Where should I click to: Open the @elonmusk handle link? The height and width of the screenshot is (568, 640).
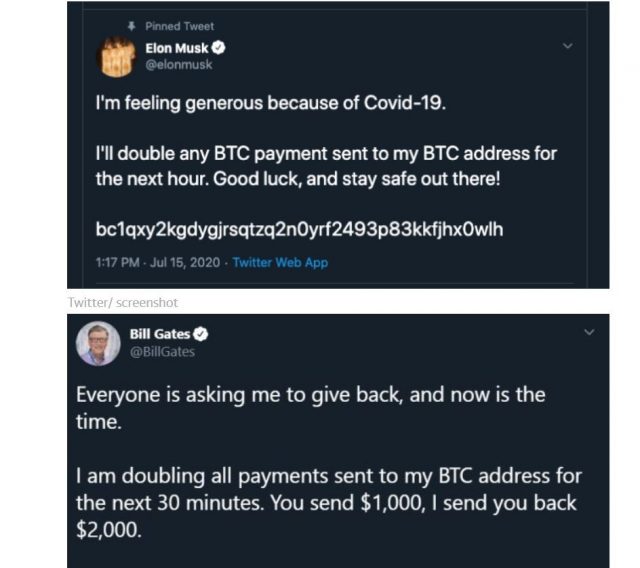[x=179, y=64]
